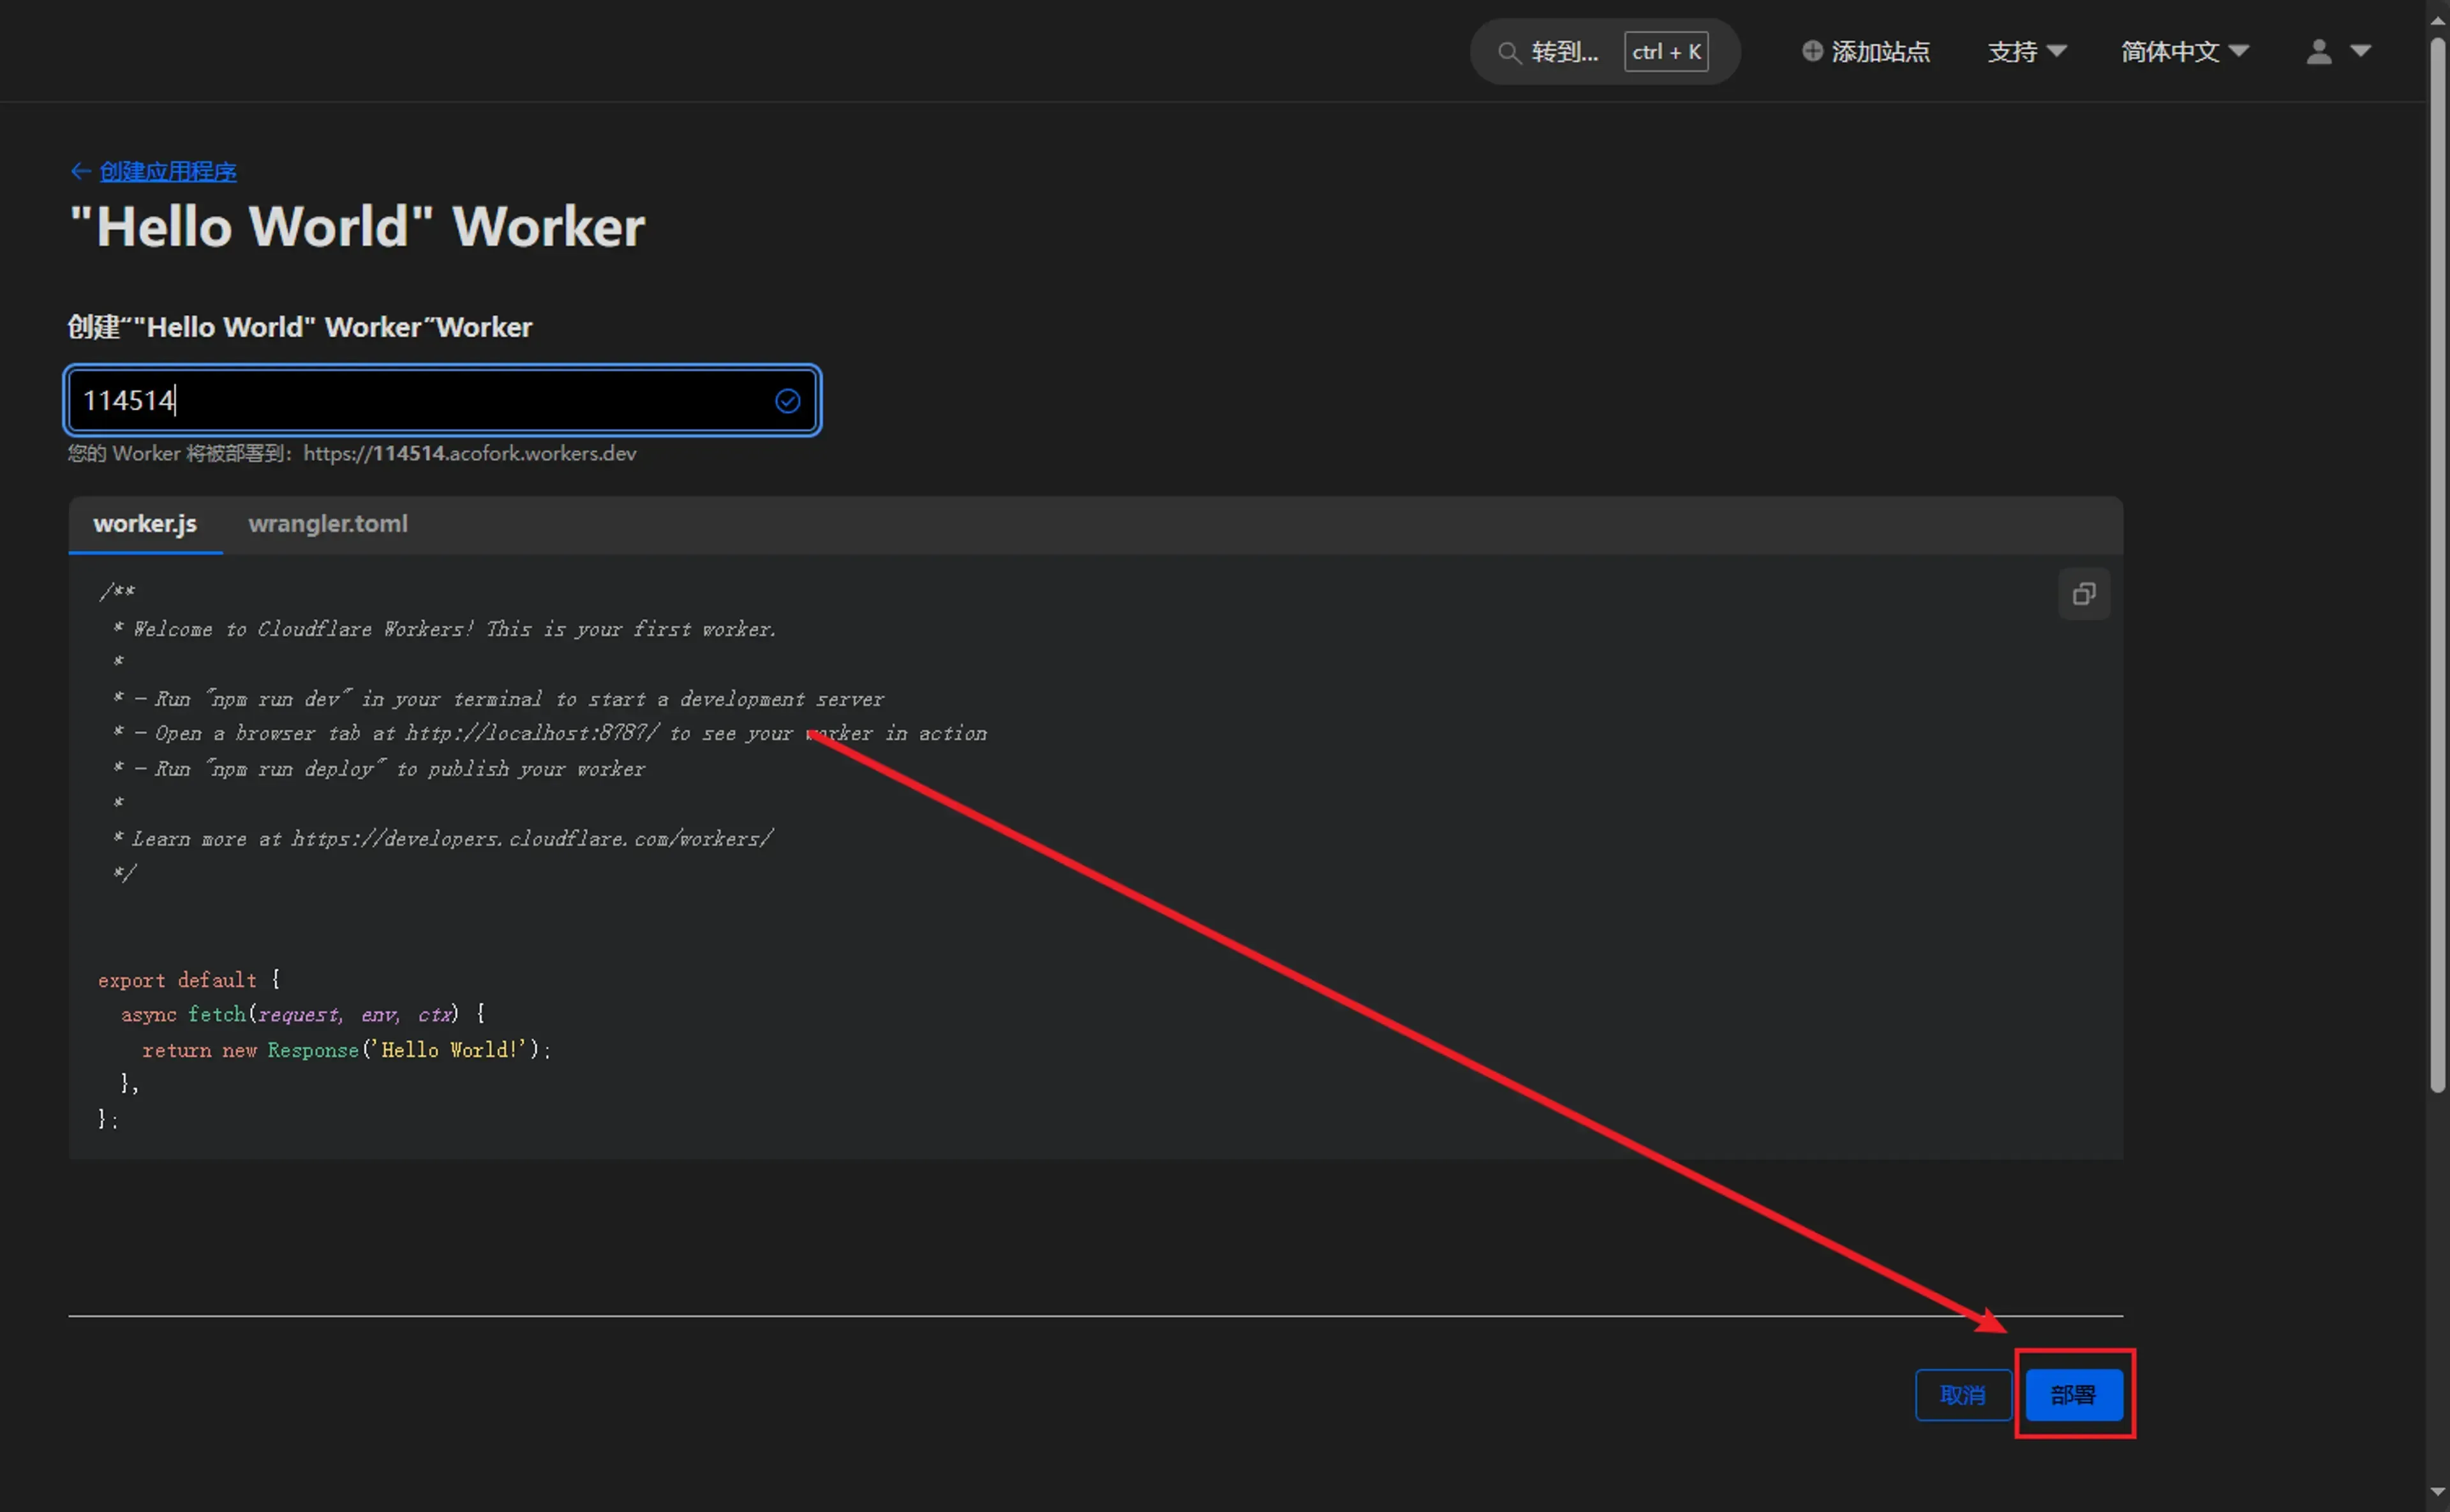
Task: Click the Worker name input field
Action: [x=420, y=401]
